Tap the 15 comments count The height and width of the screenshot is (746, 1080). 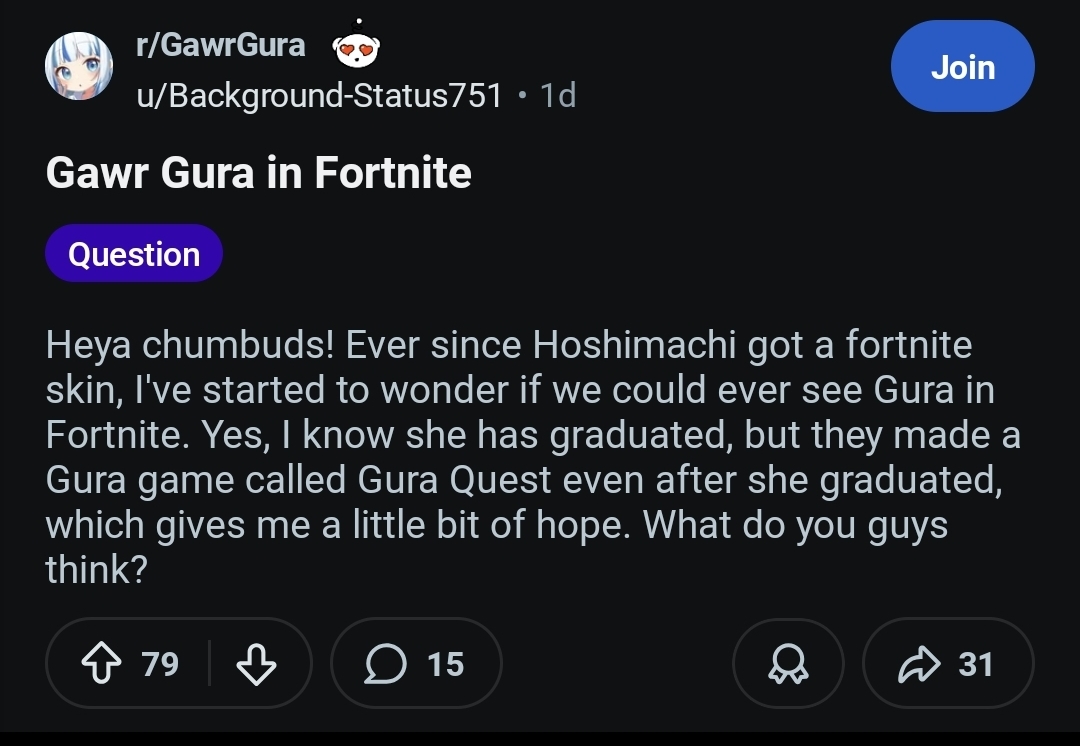coord(445,664)
